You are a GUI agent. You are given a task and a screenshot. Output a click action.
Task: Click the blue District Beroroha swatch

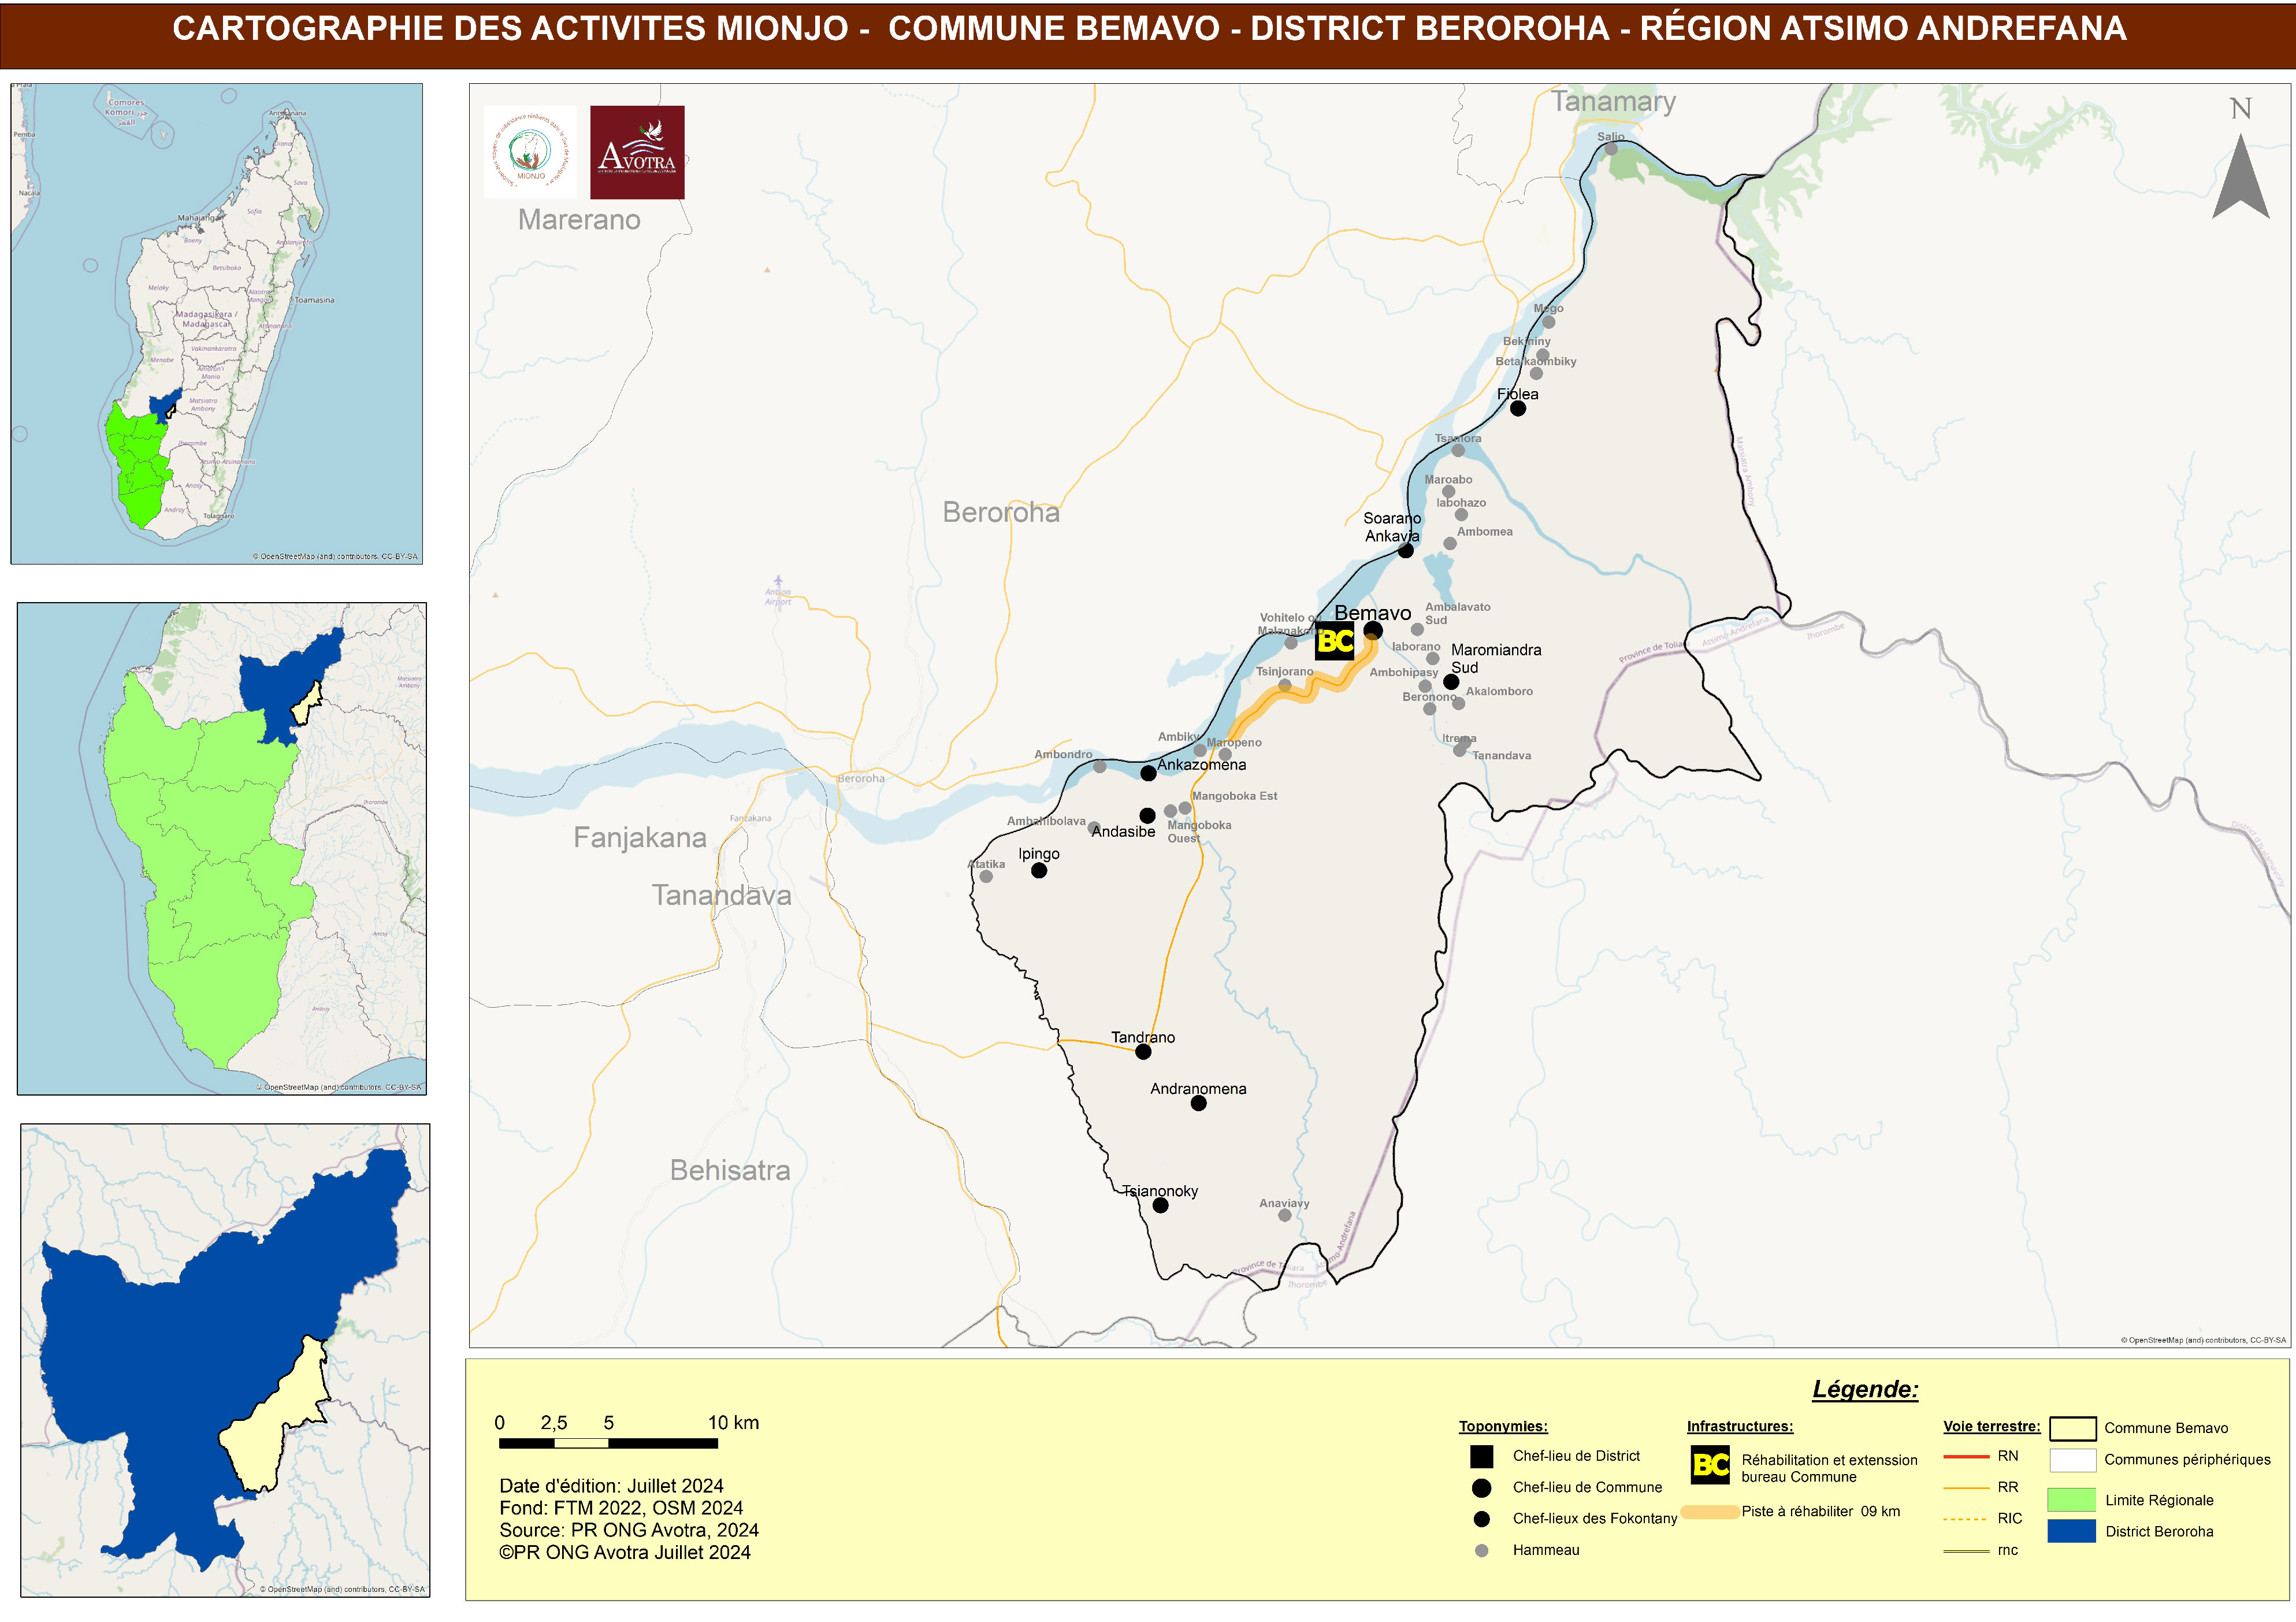point(2071,1531)
